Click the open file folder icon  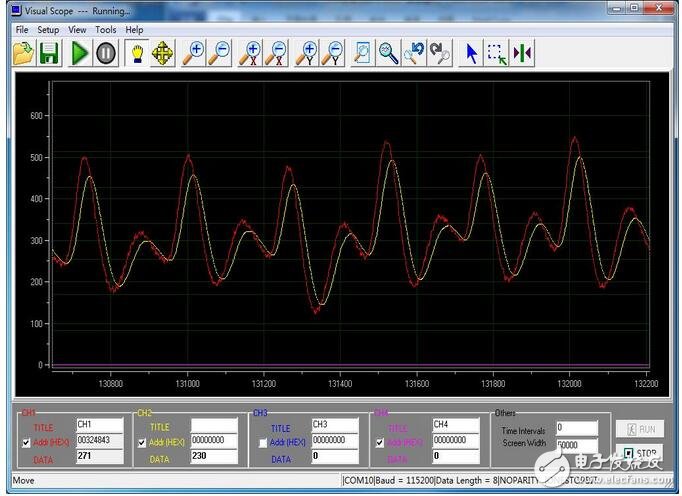[x=24, y=53]
